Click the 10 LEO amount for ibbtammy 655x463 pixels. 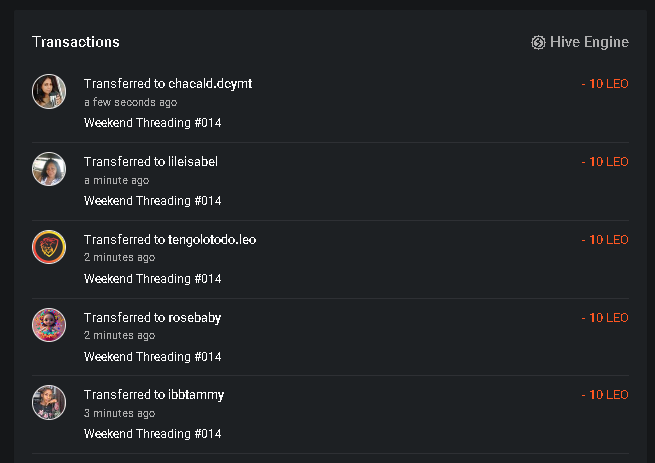[605, 395]
